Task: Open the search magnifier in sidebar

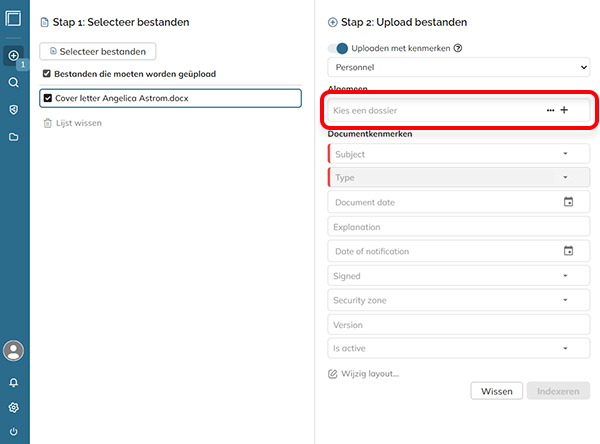Action: [x=13, y=82]
